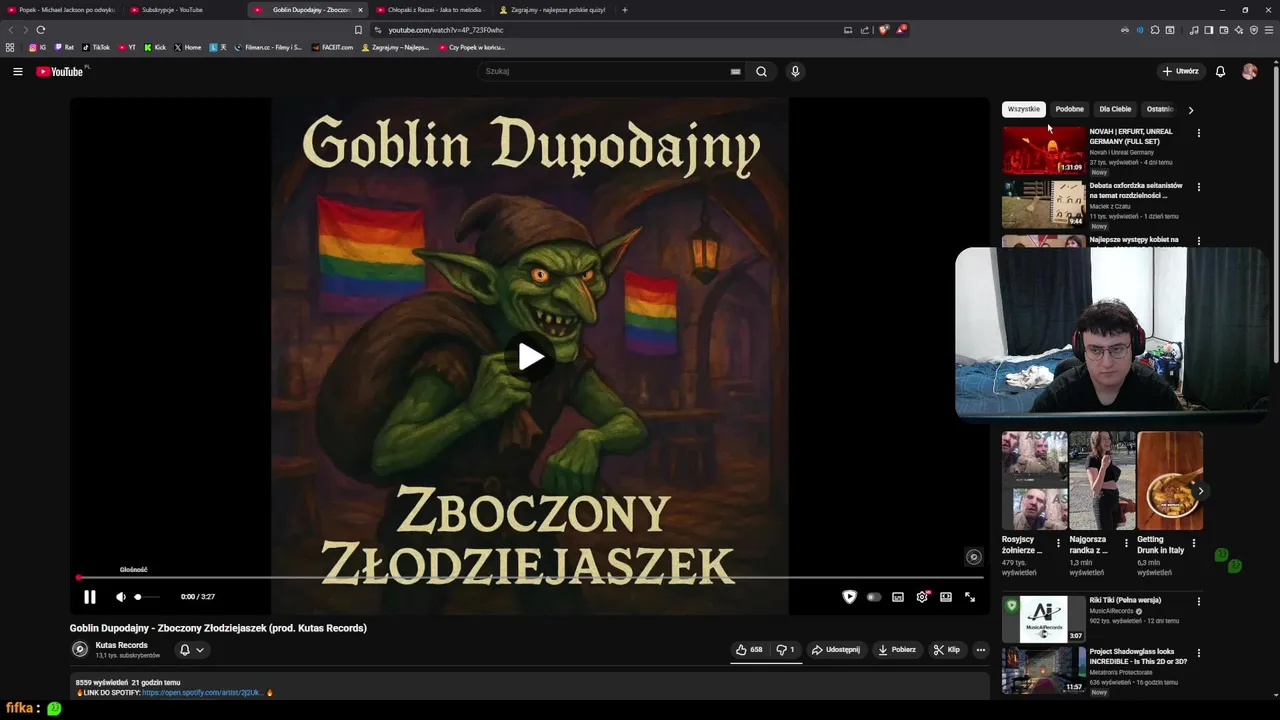Viewport: 1280px width, 720px height.
Task: Open the TikTok bookmark
Action: coord(96,47)
